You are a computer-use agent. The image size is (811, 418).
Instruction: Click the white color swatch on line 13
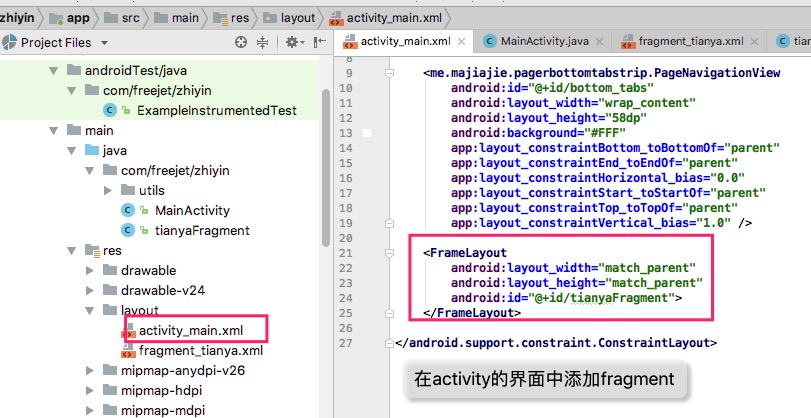[x=367, y=133]
